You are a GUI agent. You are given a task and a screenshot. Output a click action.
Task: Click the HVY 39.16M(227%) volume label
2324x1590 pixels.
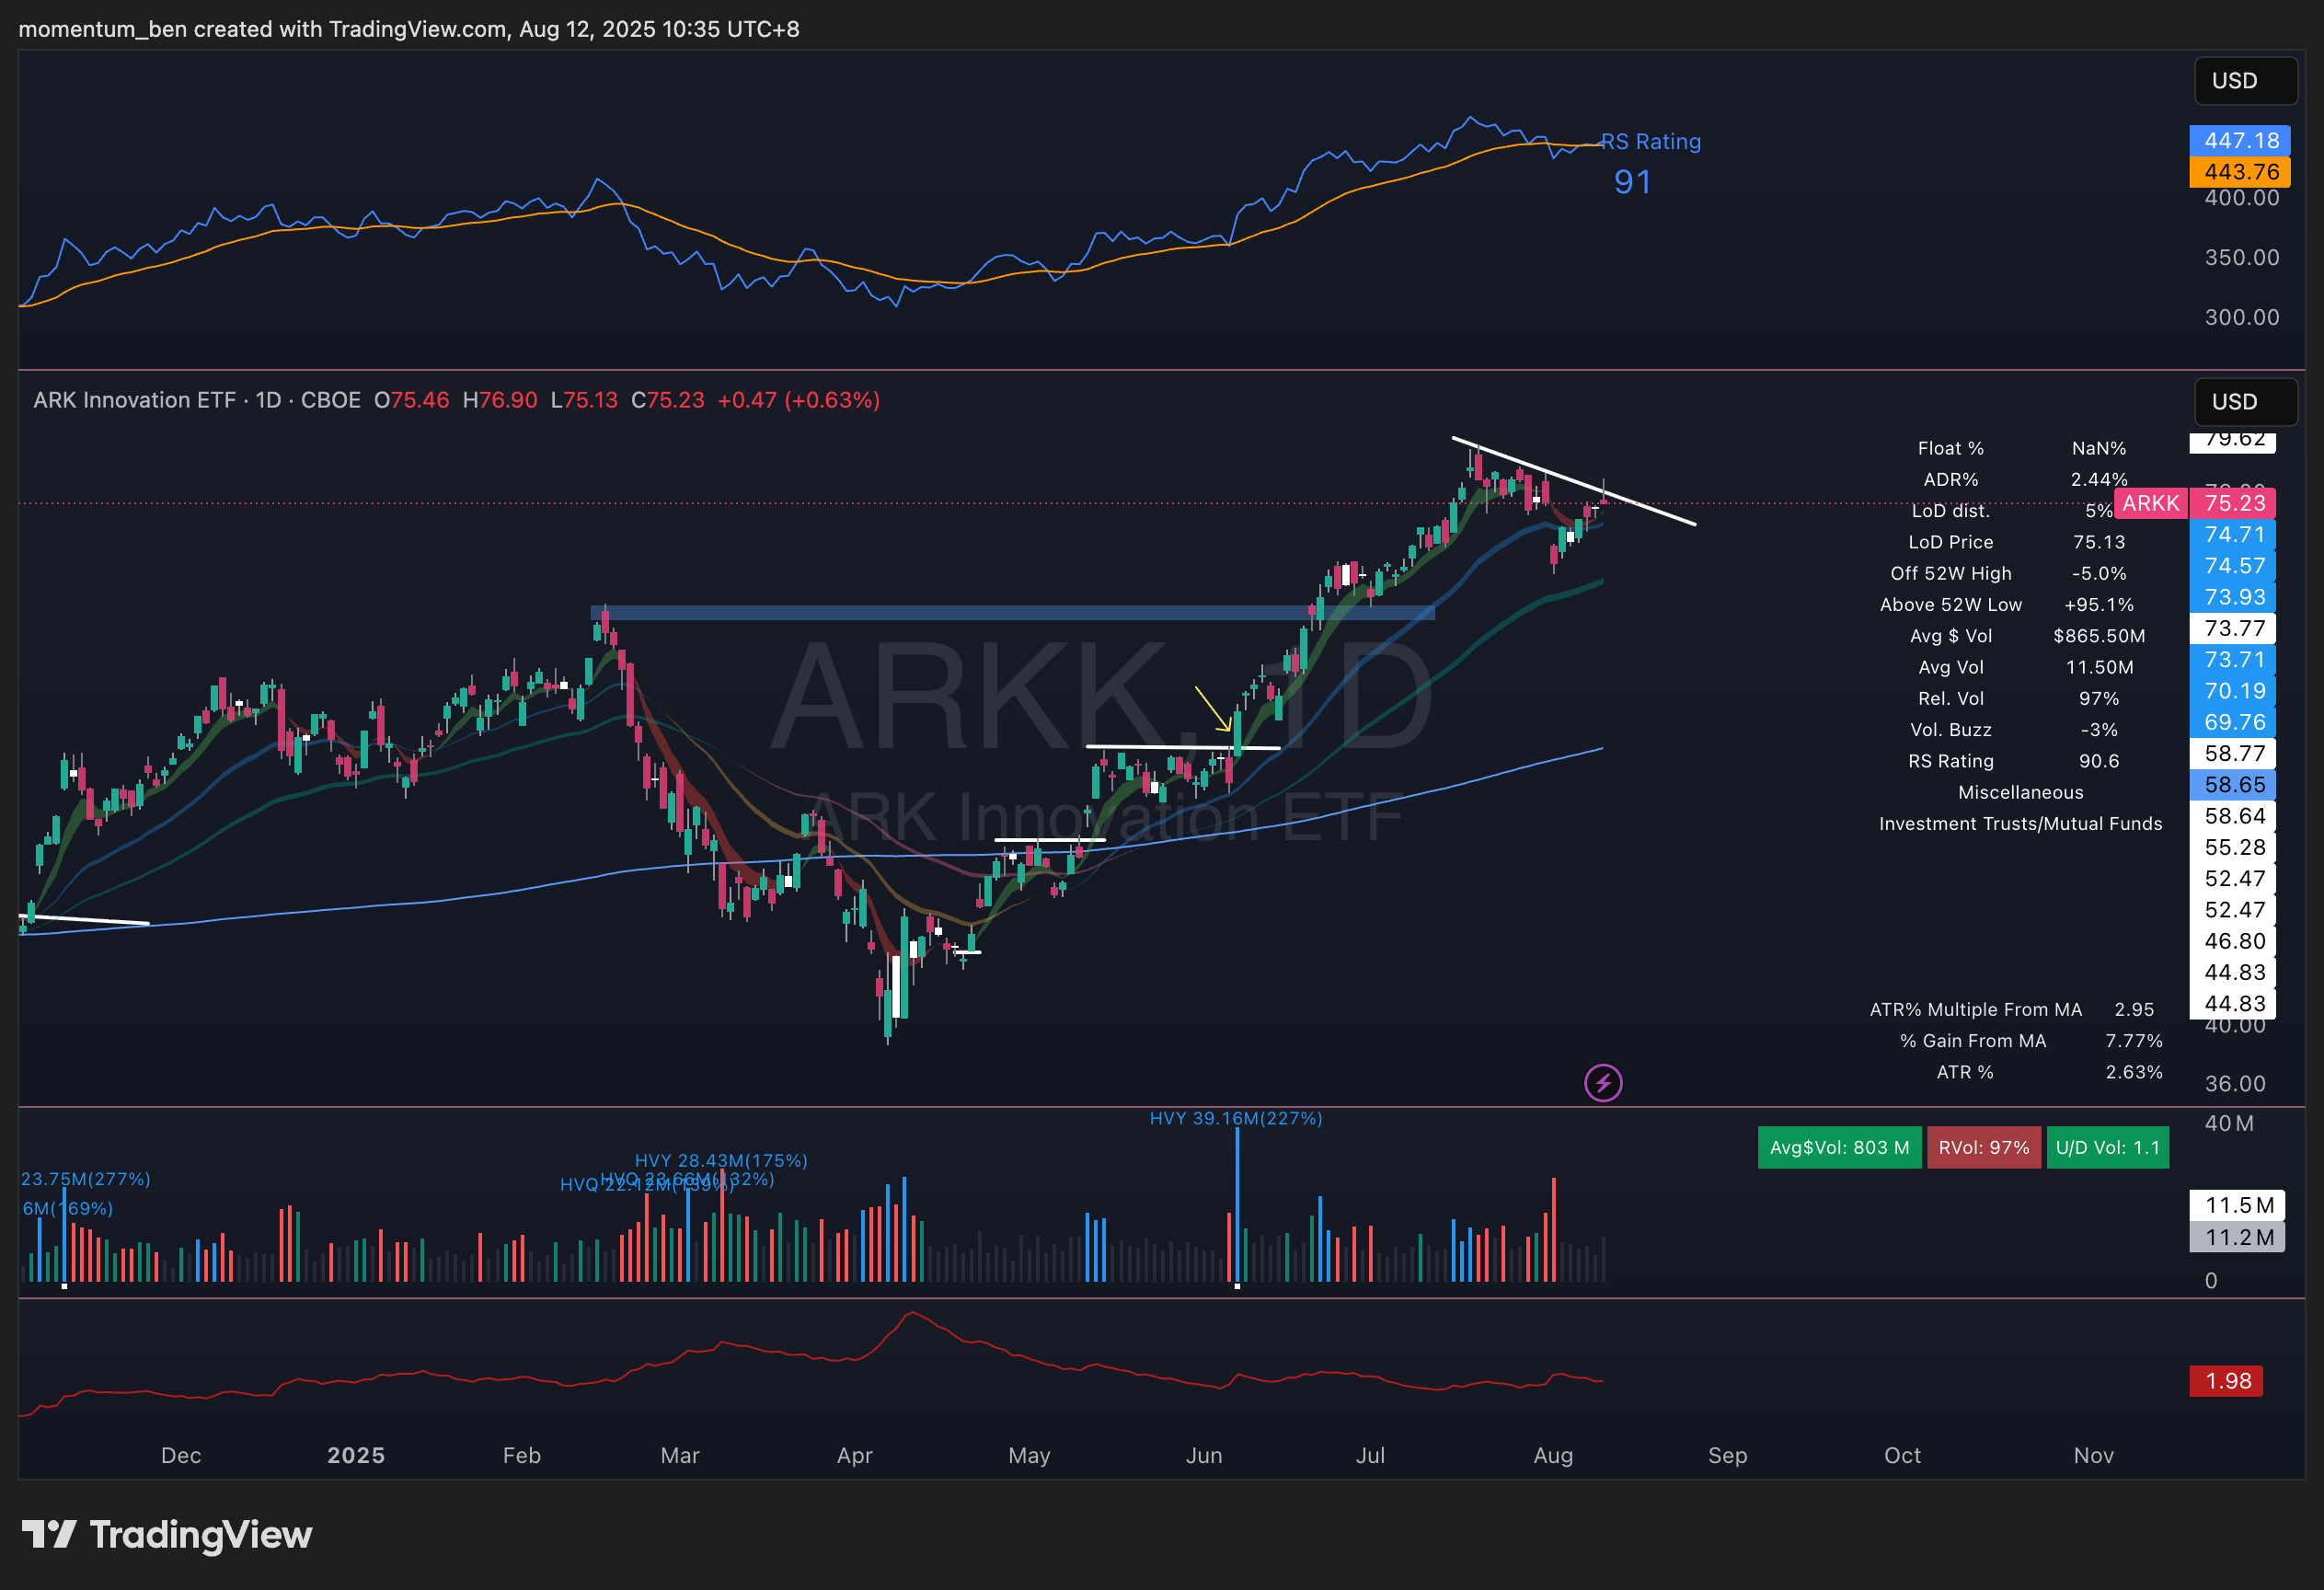point(1235,1118)
